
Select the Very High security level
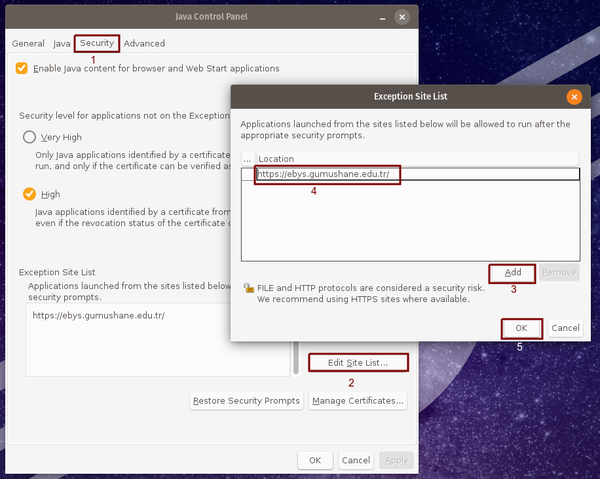[30, 137]
